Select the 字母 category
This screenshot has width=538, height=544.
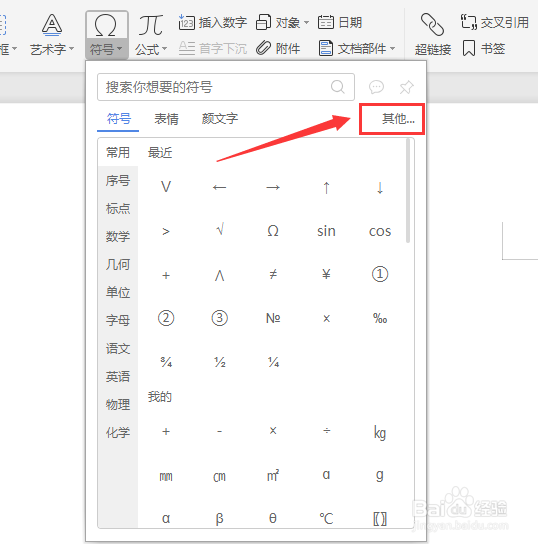tap(118, 320)
